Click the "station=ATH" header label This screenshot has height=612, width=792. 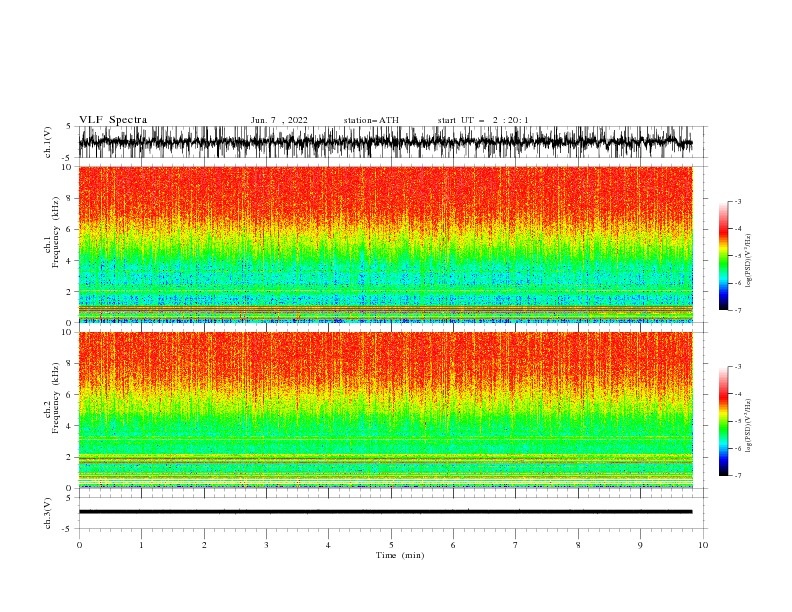point(371,120)
